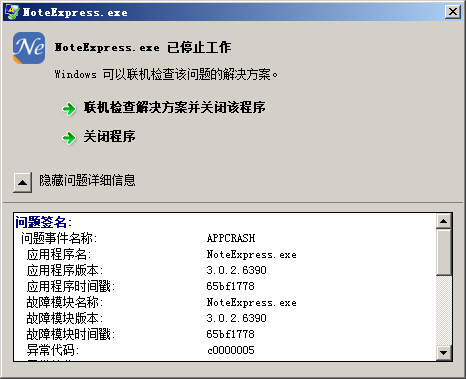Collapse details with the up-arrow button
This screenshot has width=466, height=379.
23,182
